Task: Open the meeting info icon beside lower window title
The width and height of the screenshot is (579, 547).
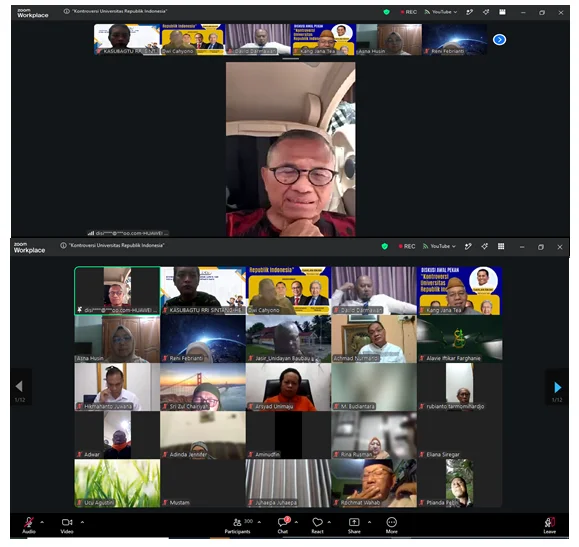Action: (x=63, y=246)
